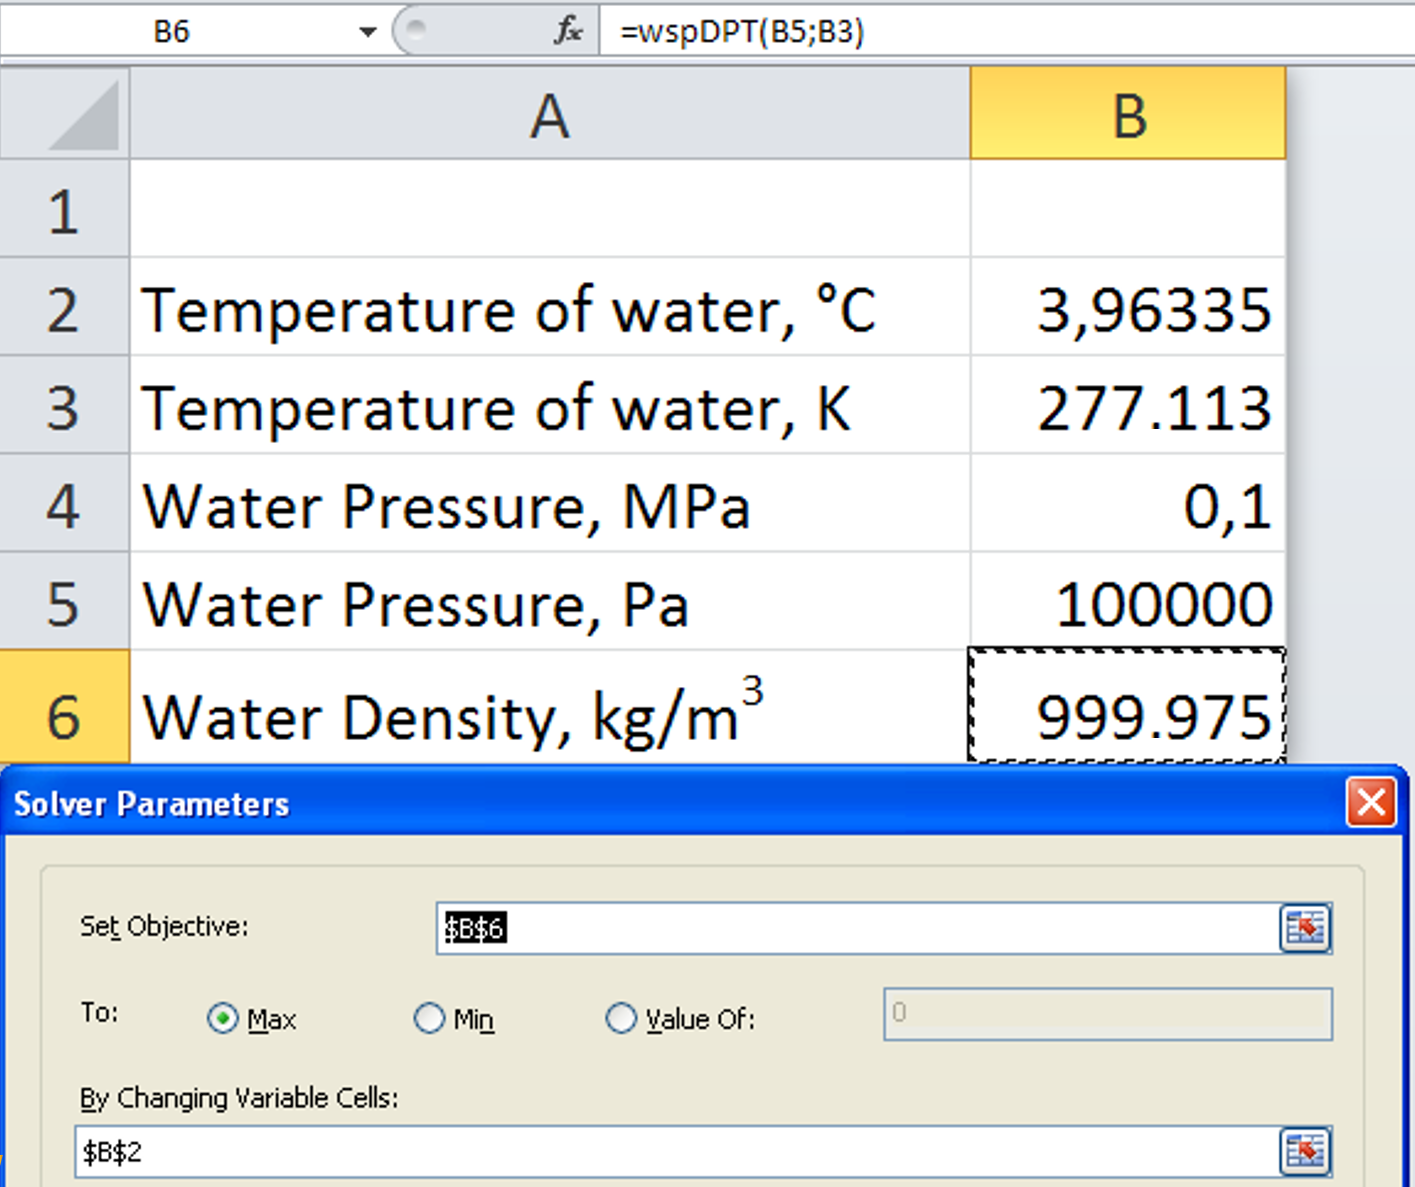Select row 2 header
1415x1187 pixels.
(x=65, y=307)
